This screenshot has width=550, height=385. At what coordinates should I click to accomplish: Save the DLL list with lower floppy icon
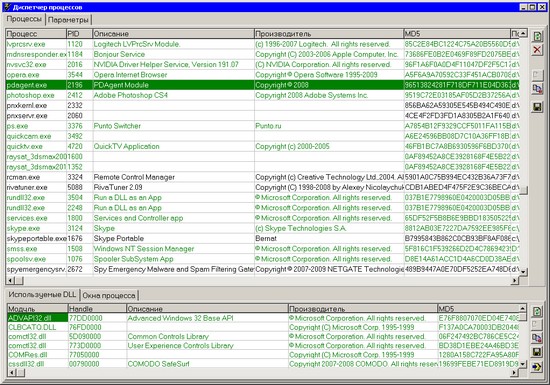pyautogui.click(x=537, y=352)
